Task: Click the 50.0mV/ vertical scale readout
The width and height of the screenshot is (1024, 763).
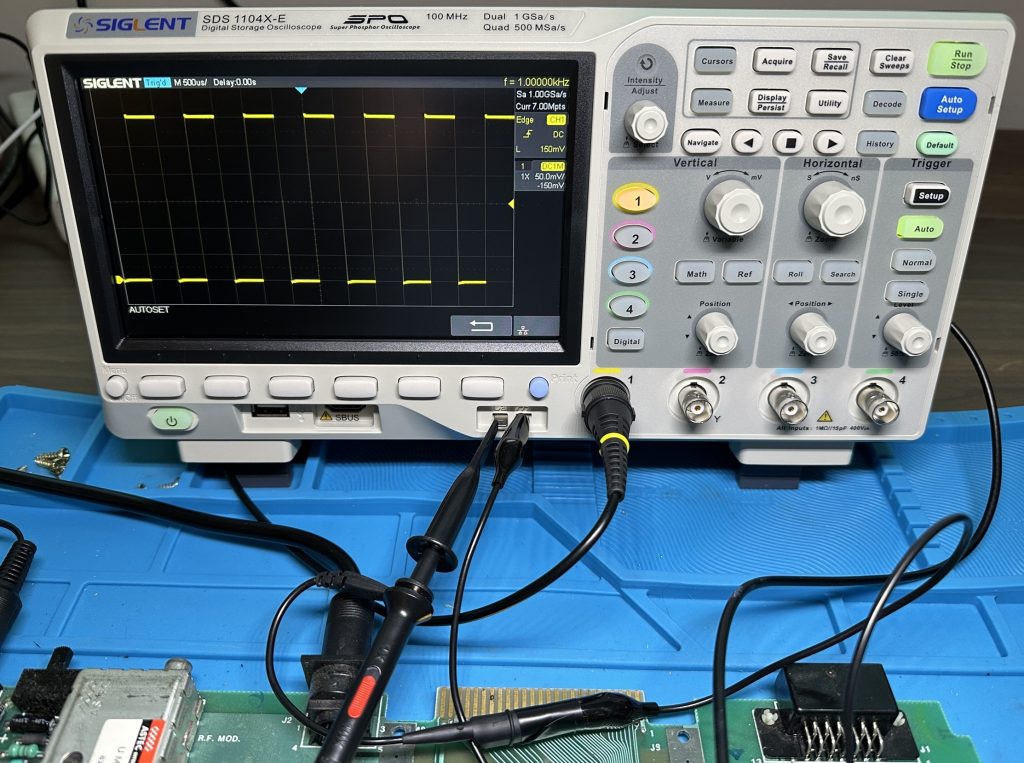Action: pos(549,176)
